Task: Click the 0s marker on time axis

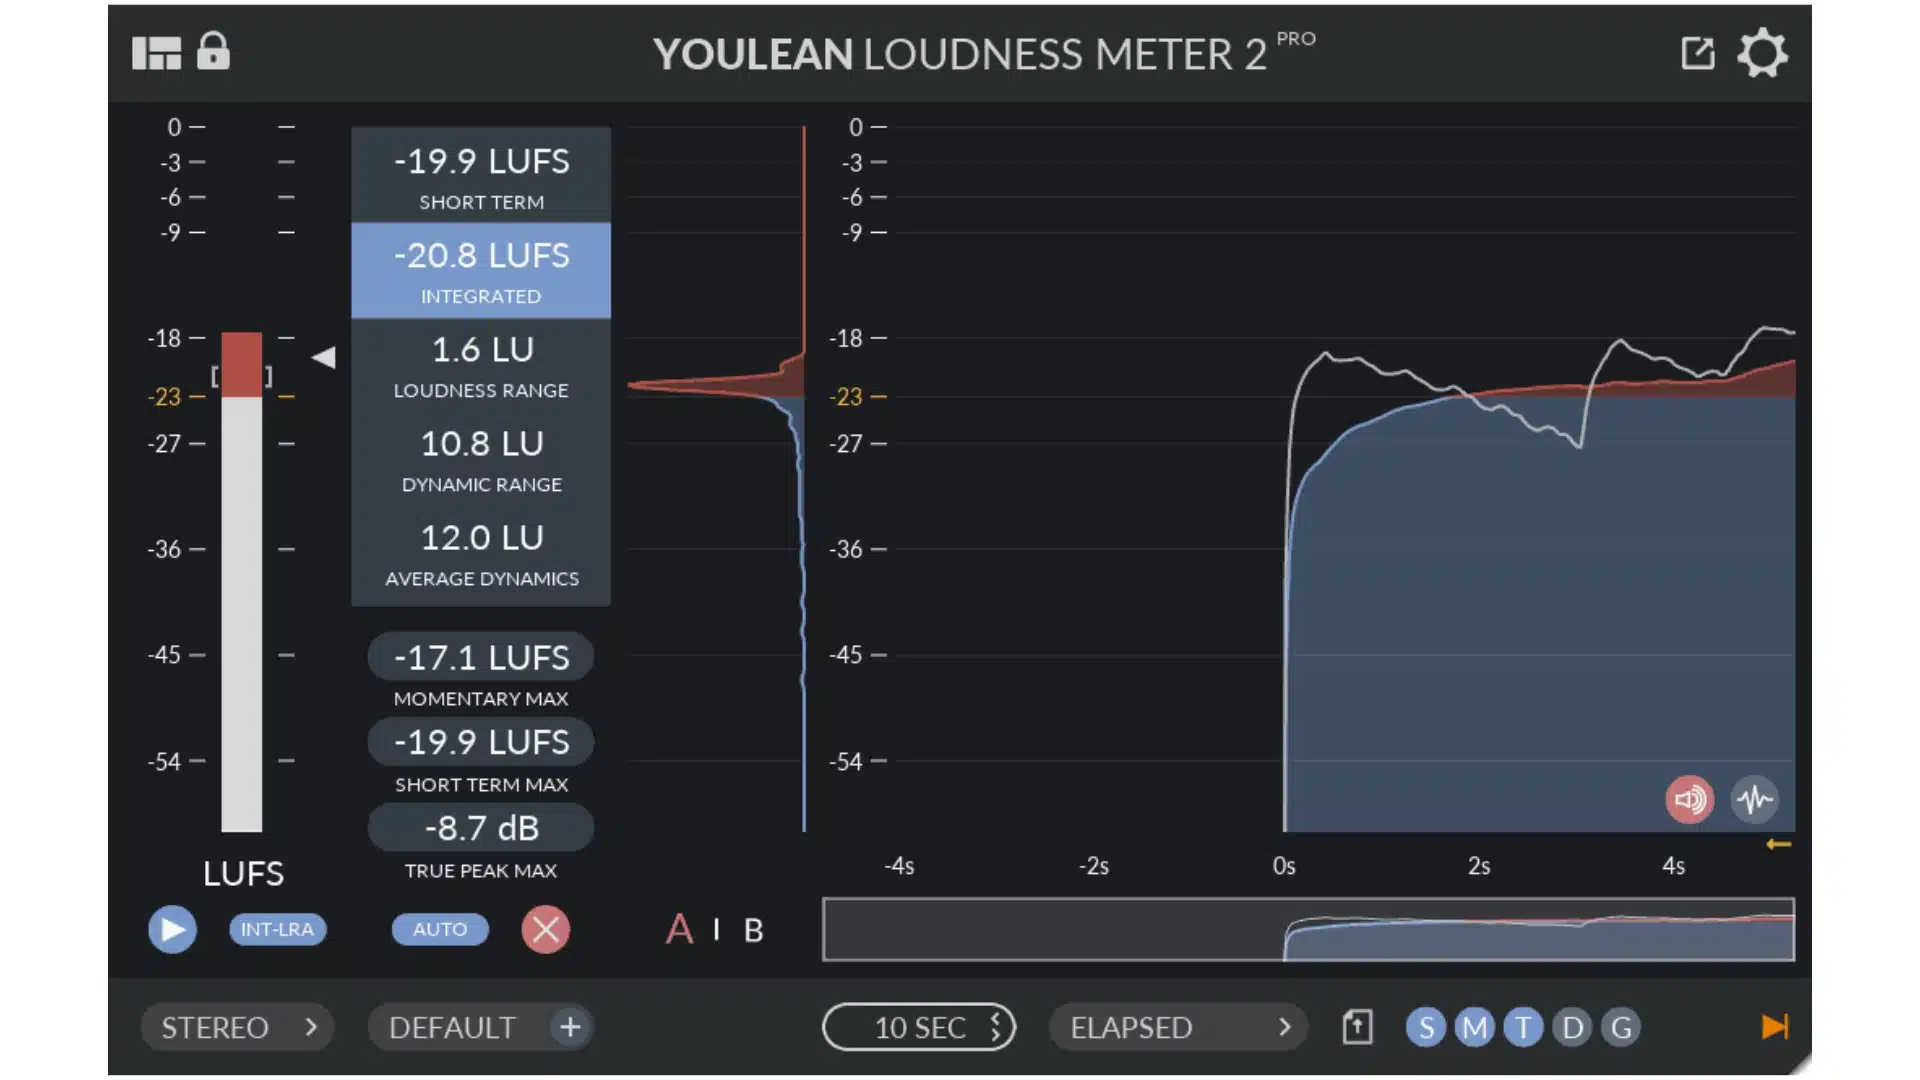Action: [x=1284, y=866]
